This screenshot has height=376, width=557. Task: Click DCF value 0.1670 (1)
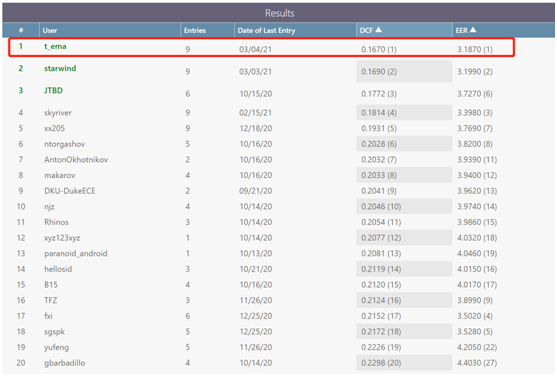pos(379,49)
